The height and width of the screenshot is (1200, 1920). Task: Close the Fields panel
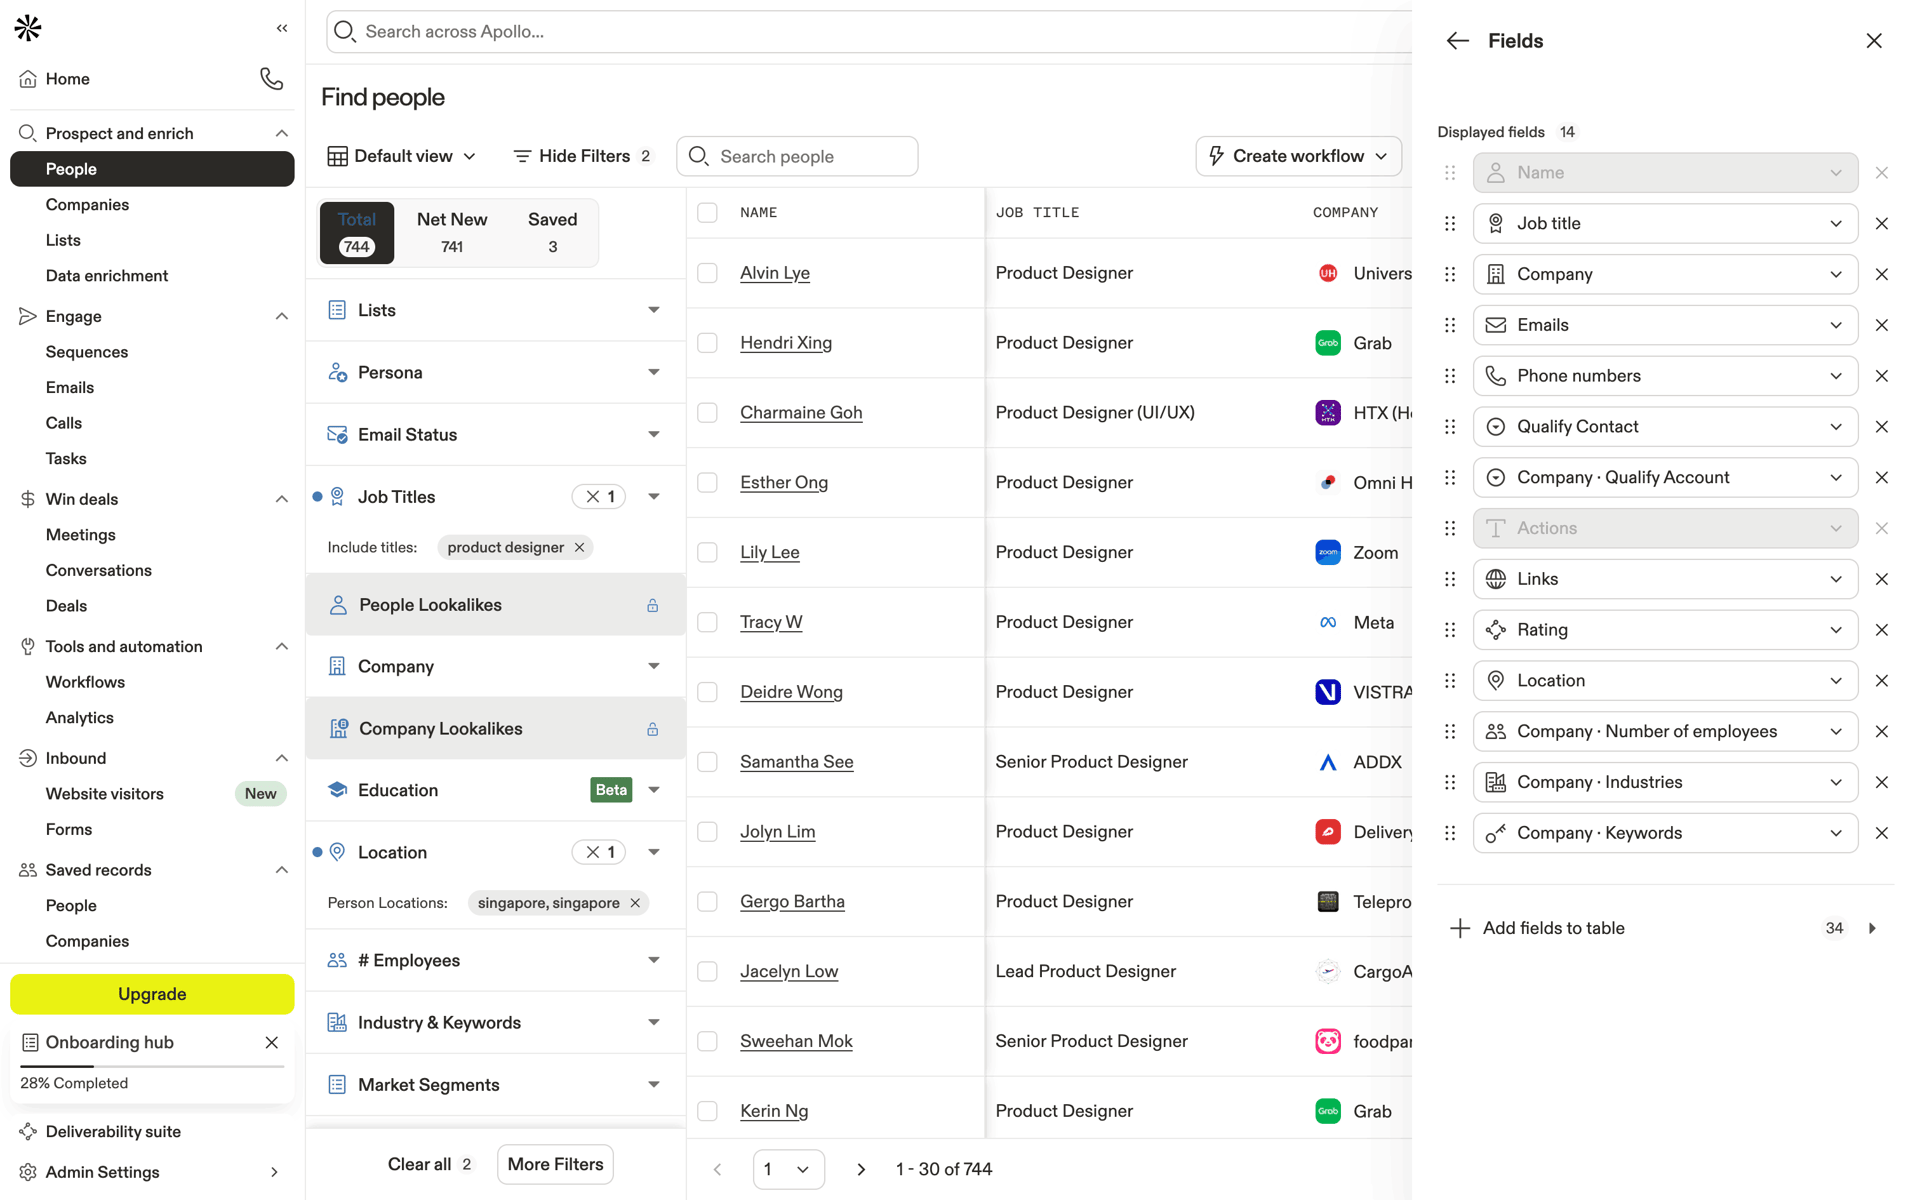[1874, 41]
